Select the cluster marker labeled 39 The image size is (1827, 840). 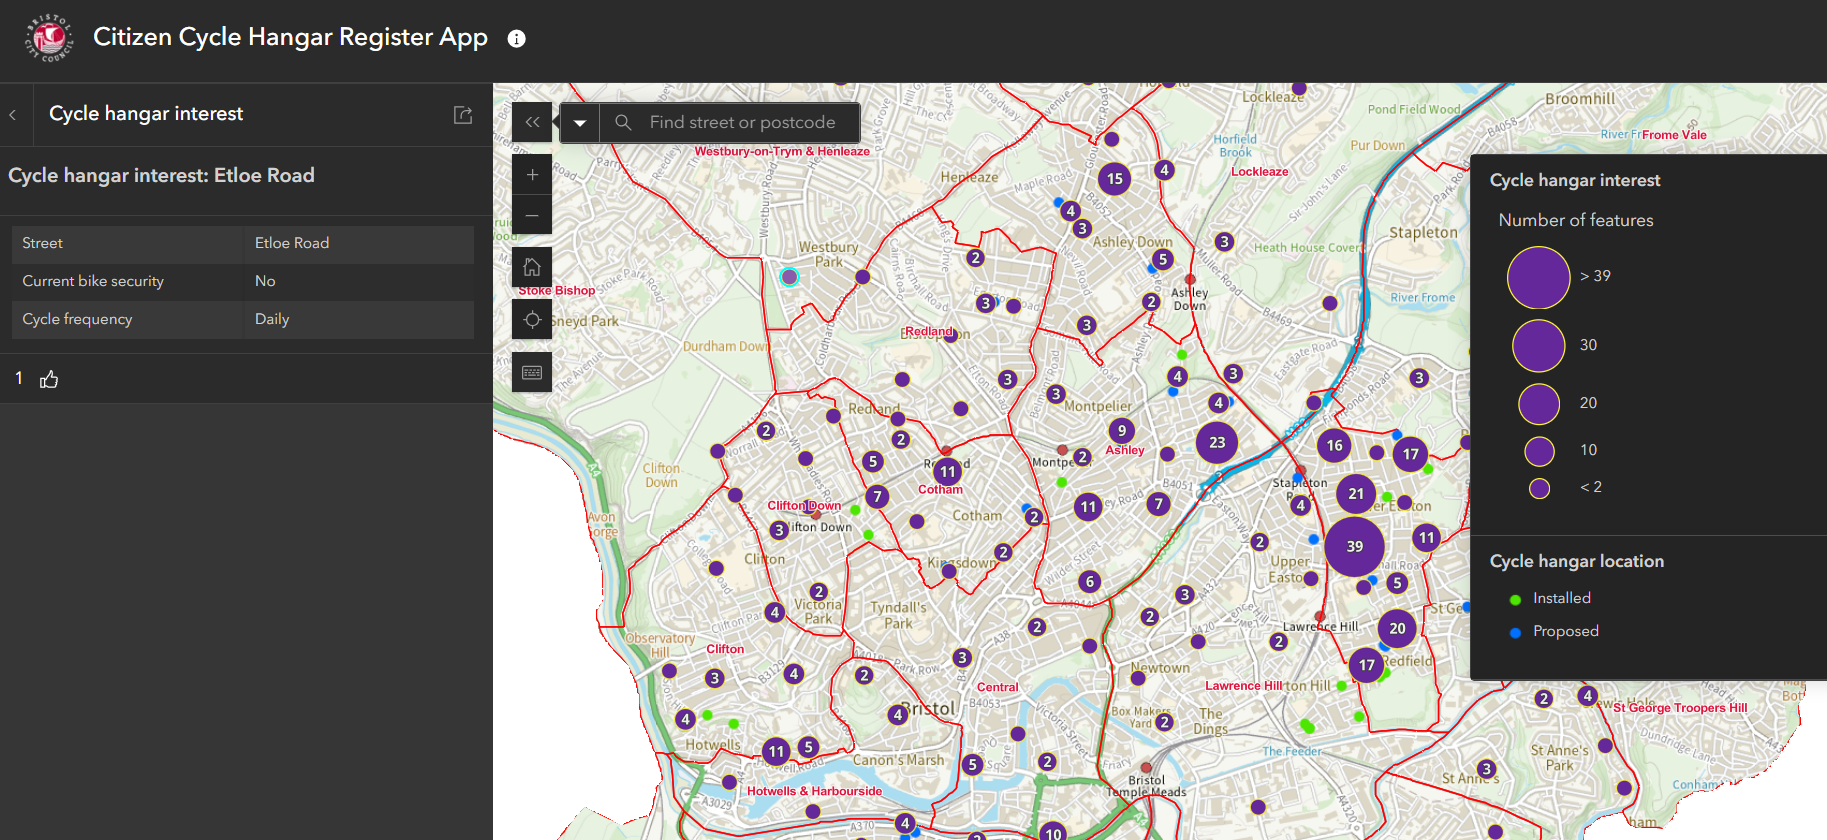pyautogui.click(x=1354, y=546)
